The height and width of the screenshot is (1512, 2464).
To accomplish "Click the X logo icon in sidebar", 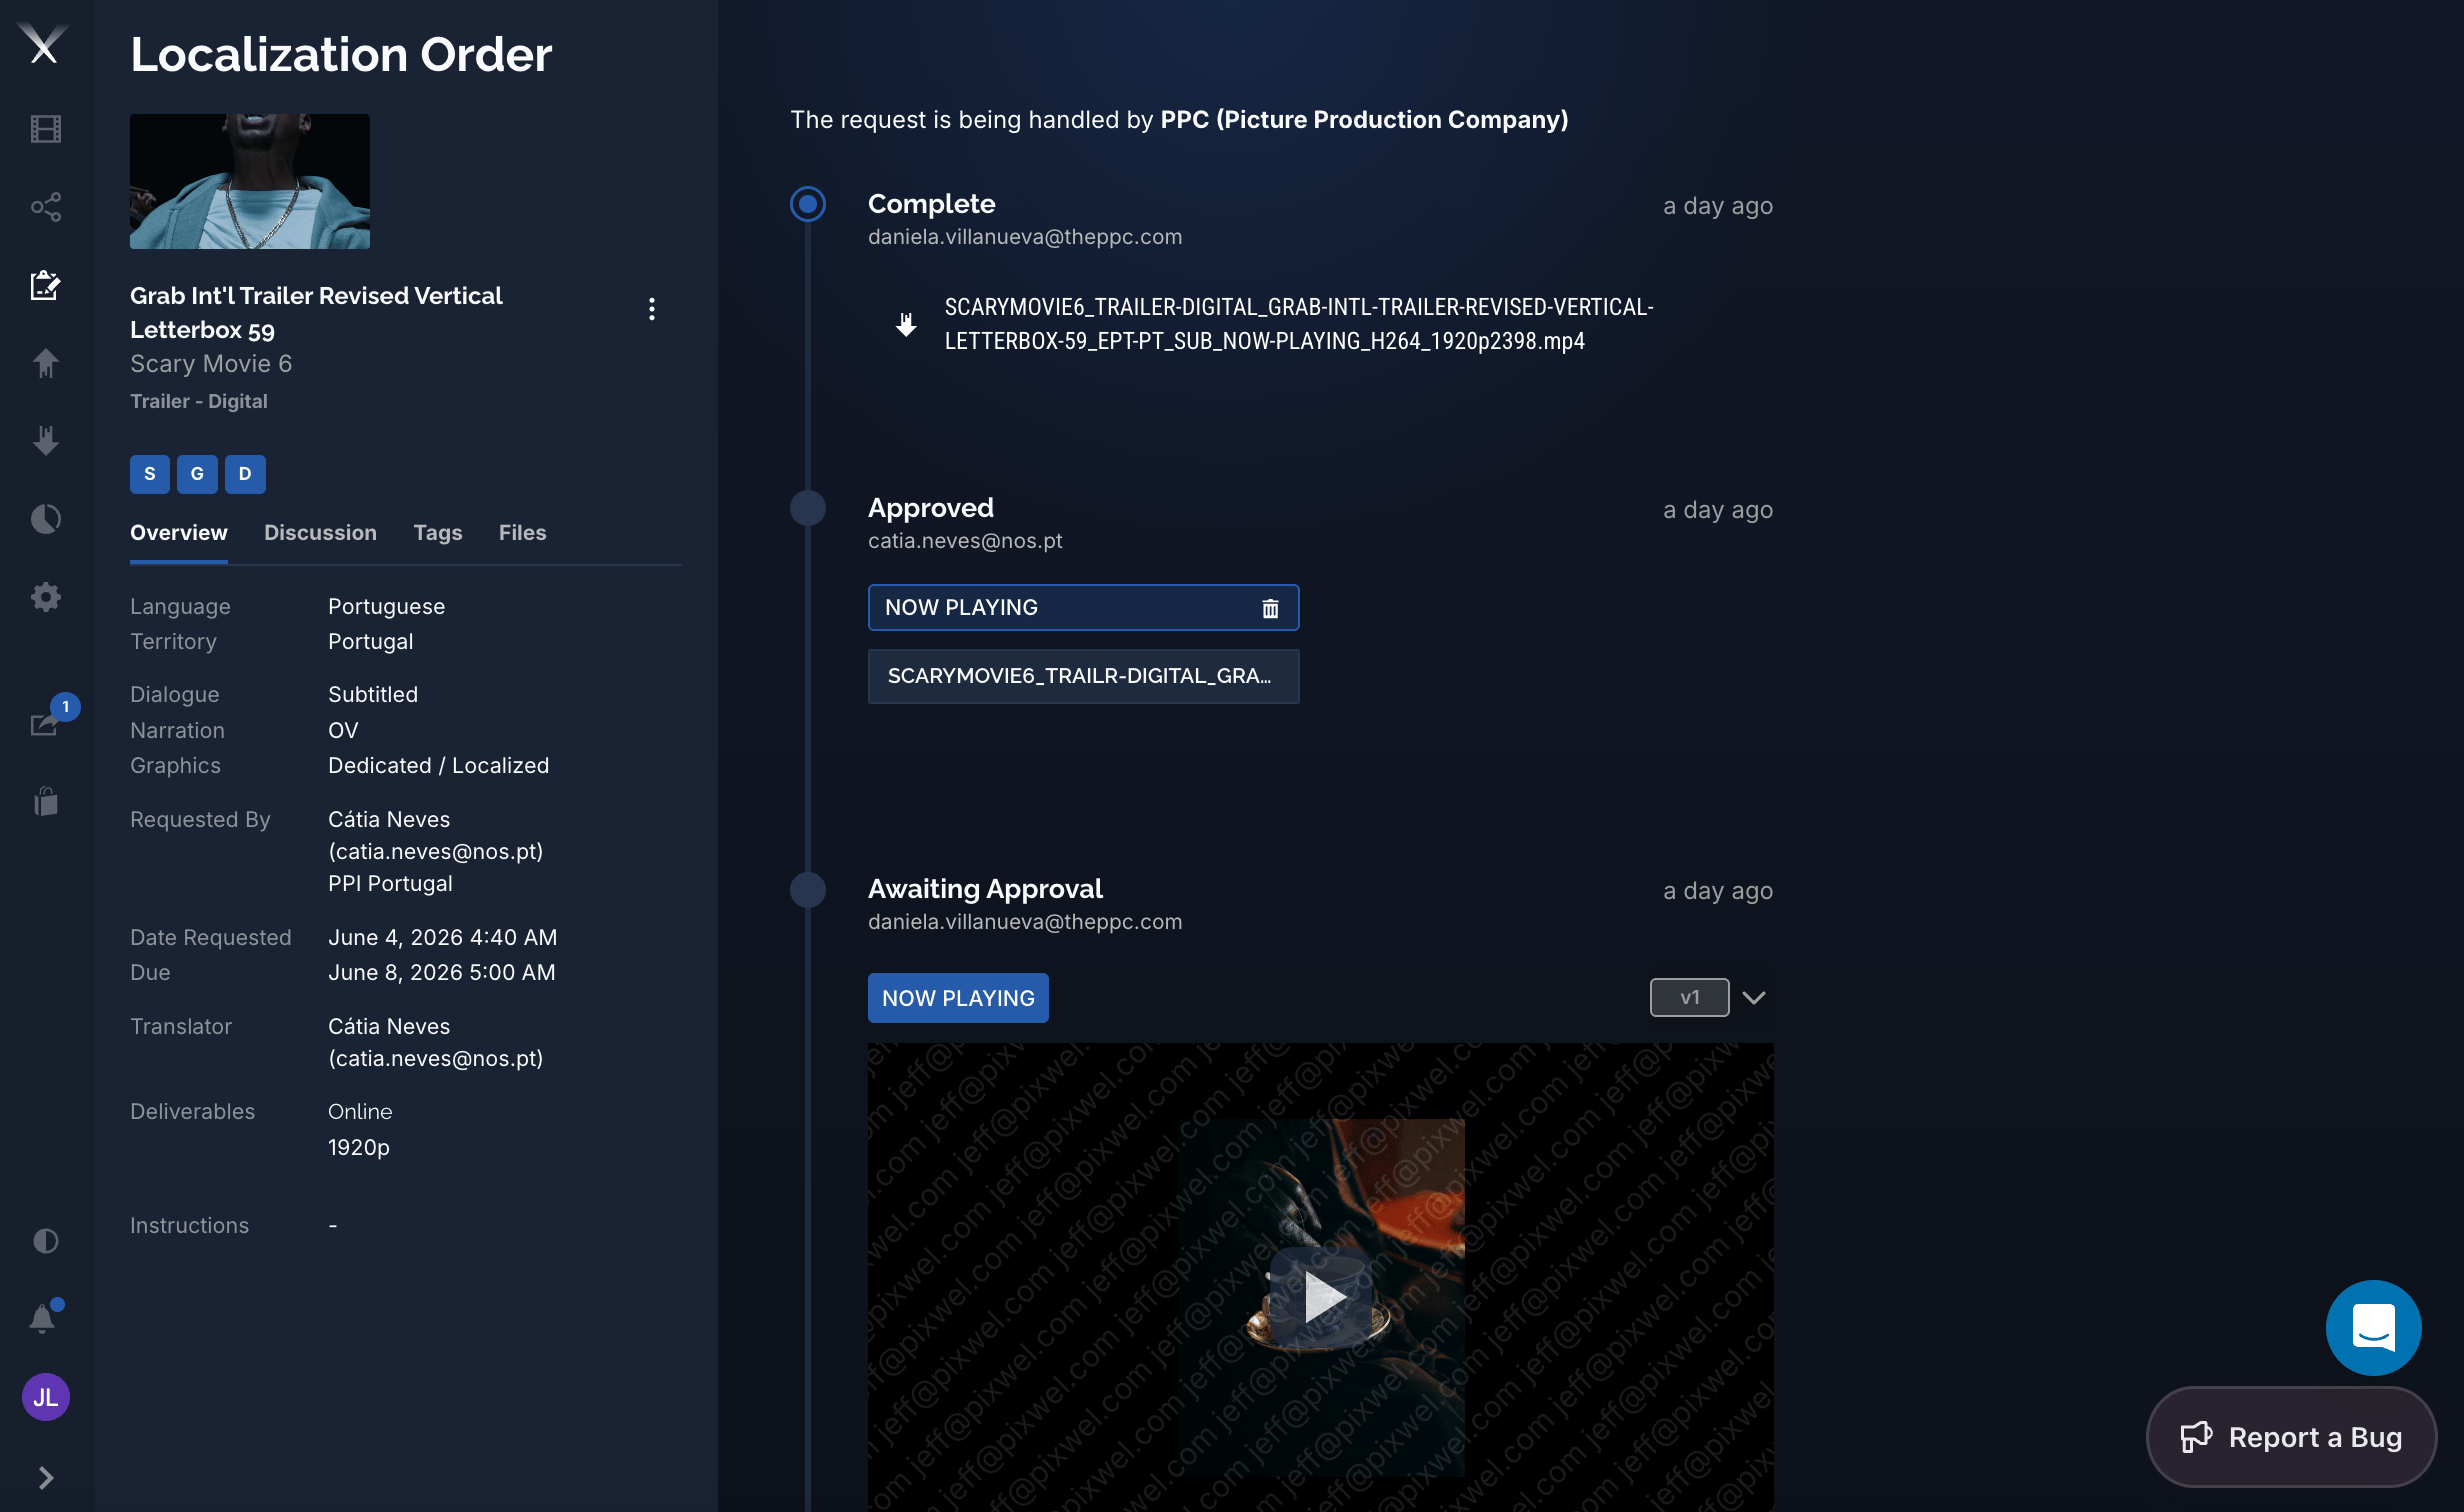I will click(x=44, y=44).
